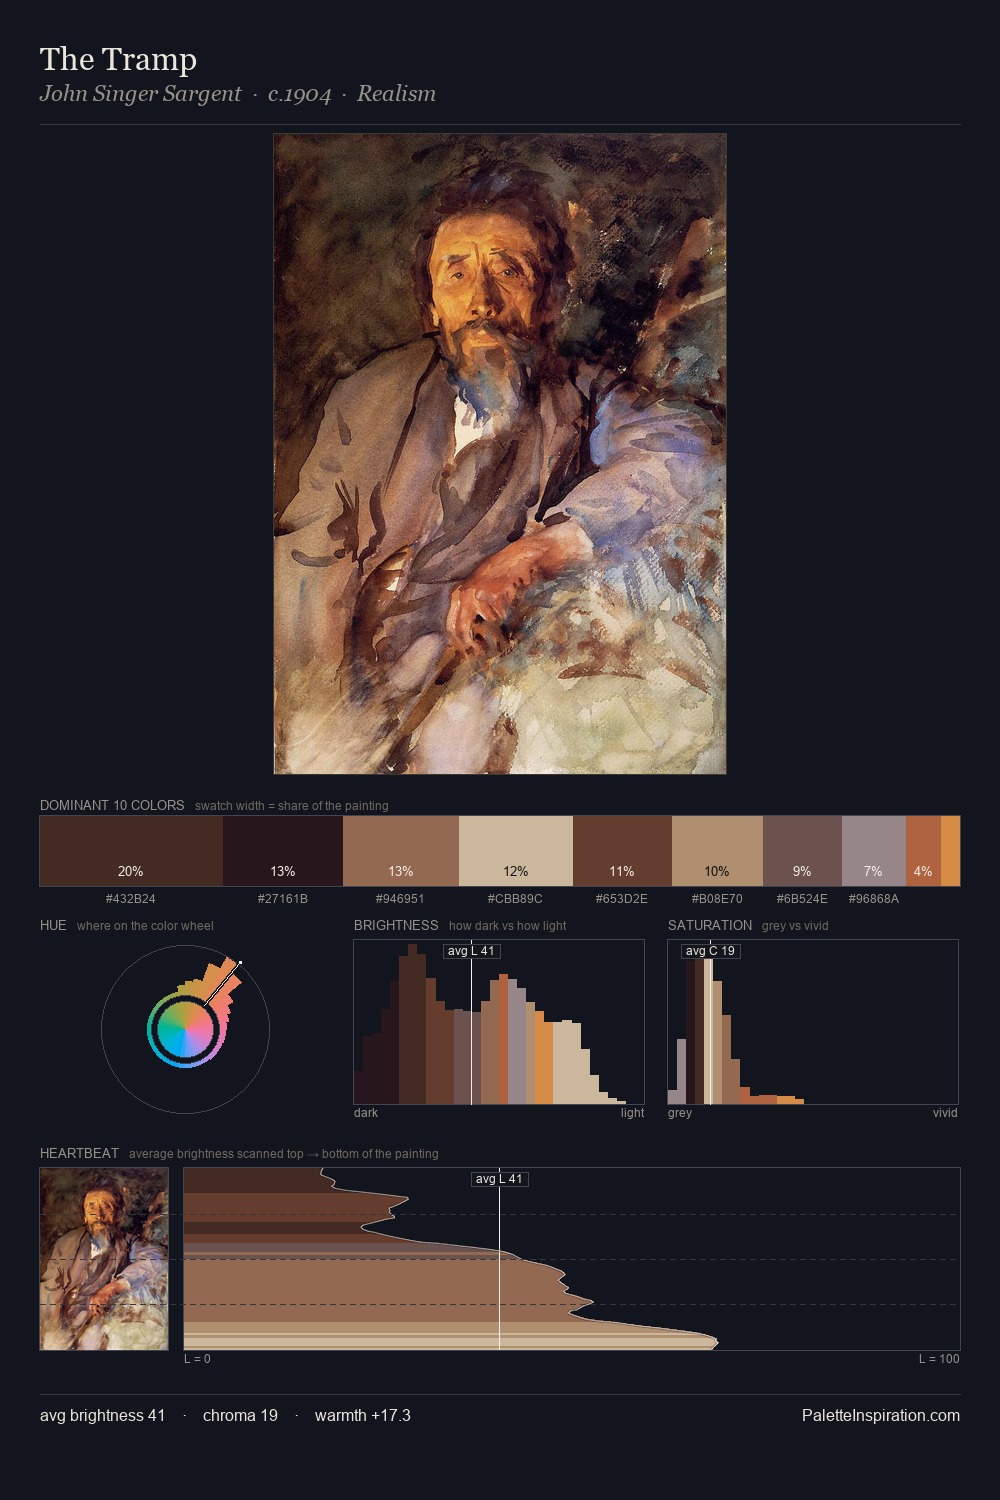The image size is (1000, 1500).
Task: Click the 'SATURATION' section heading
Action: tap(710, 925)
